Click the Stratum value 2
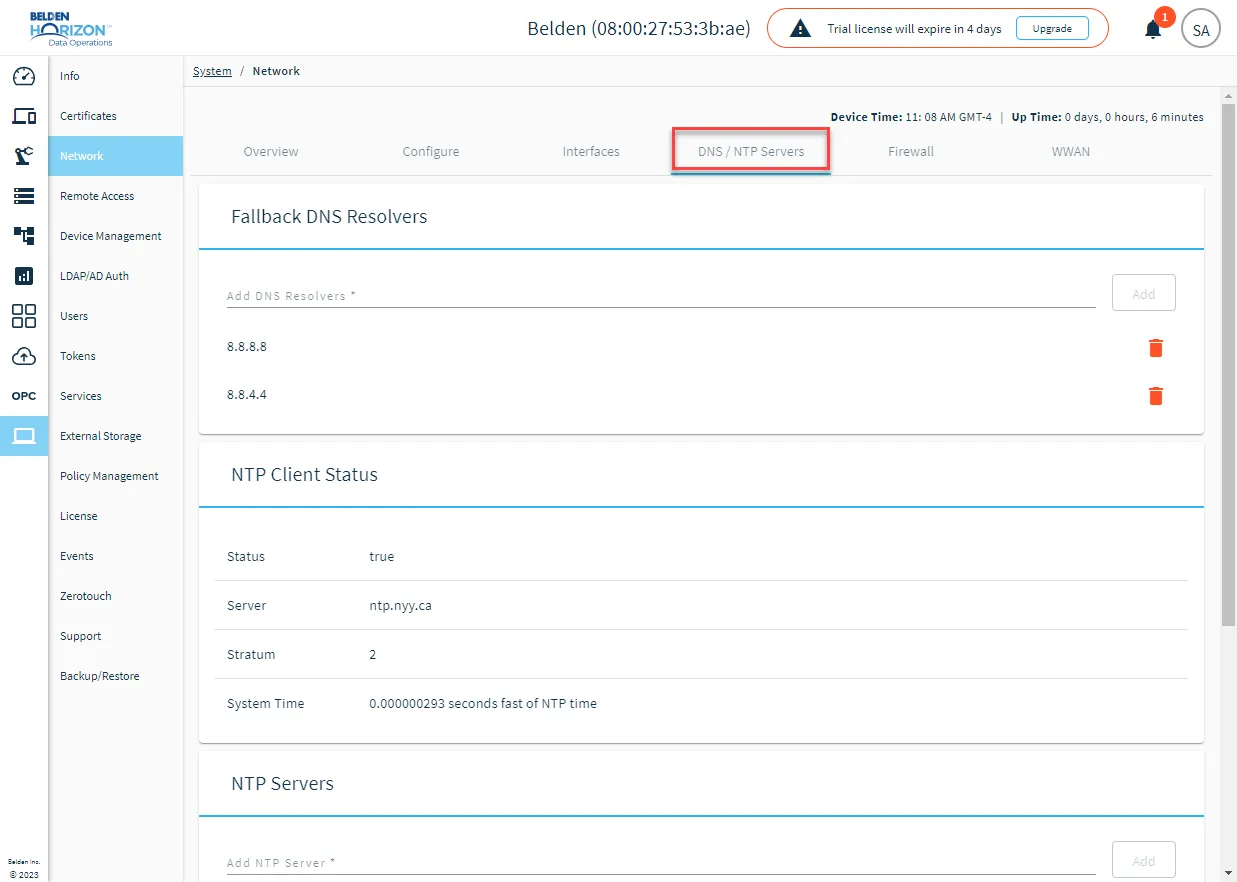The height and width of the screenshot is (882, 1237). (373, 654)
